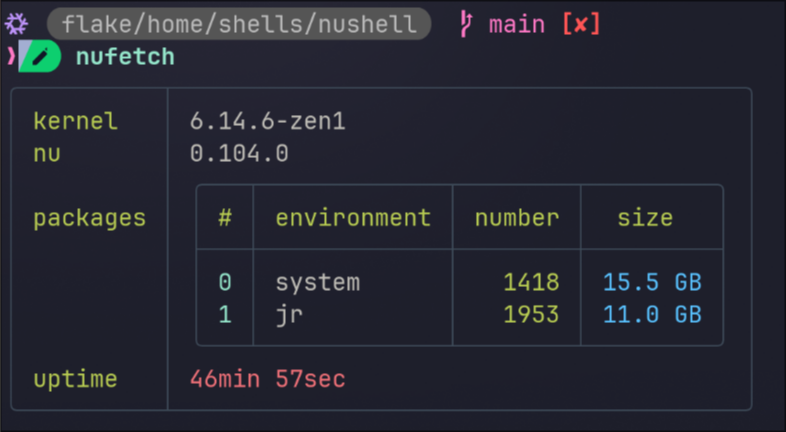
Task: Click the Nix snowflake icon in the prompt
Action: tap(16, 24)
